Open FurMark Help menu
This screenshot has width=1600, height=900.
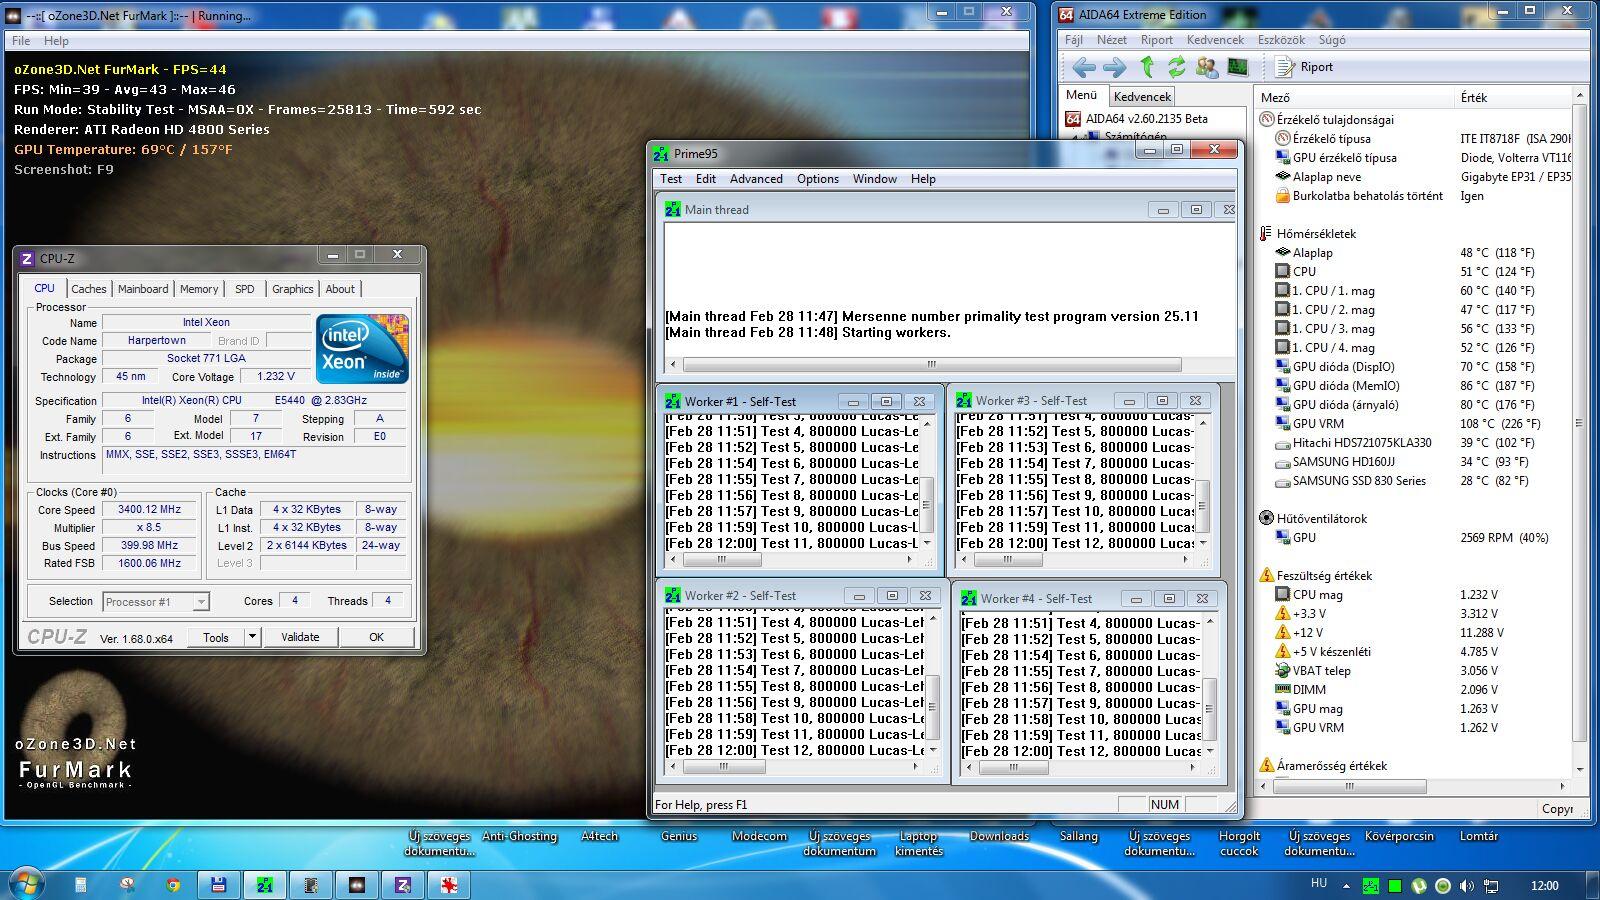tap(56, 41)
